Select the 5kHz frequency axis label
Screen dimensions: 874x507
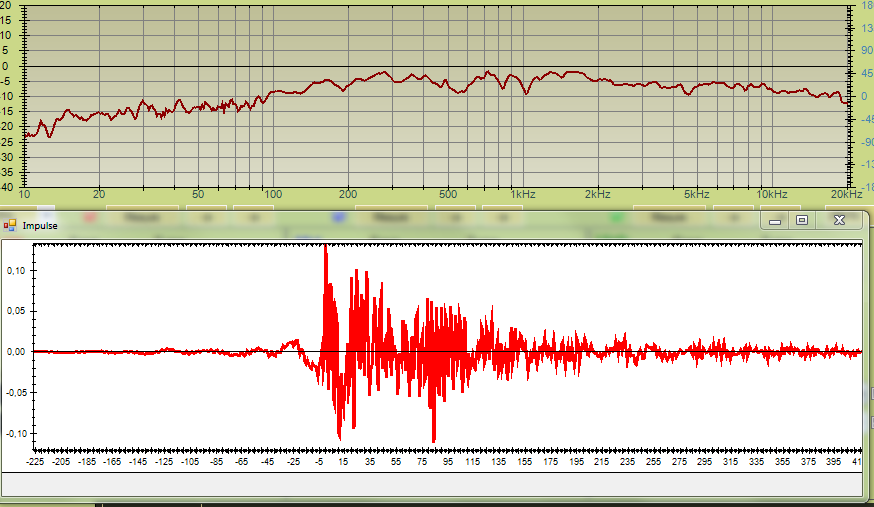(x=696, y=194)
